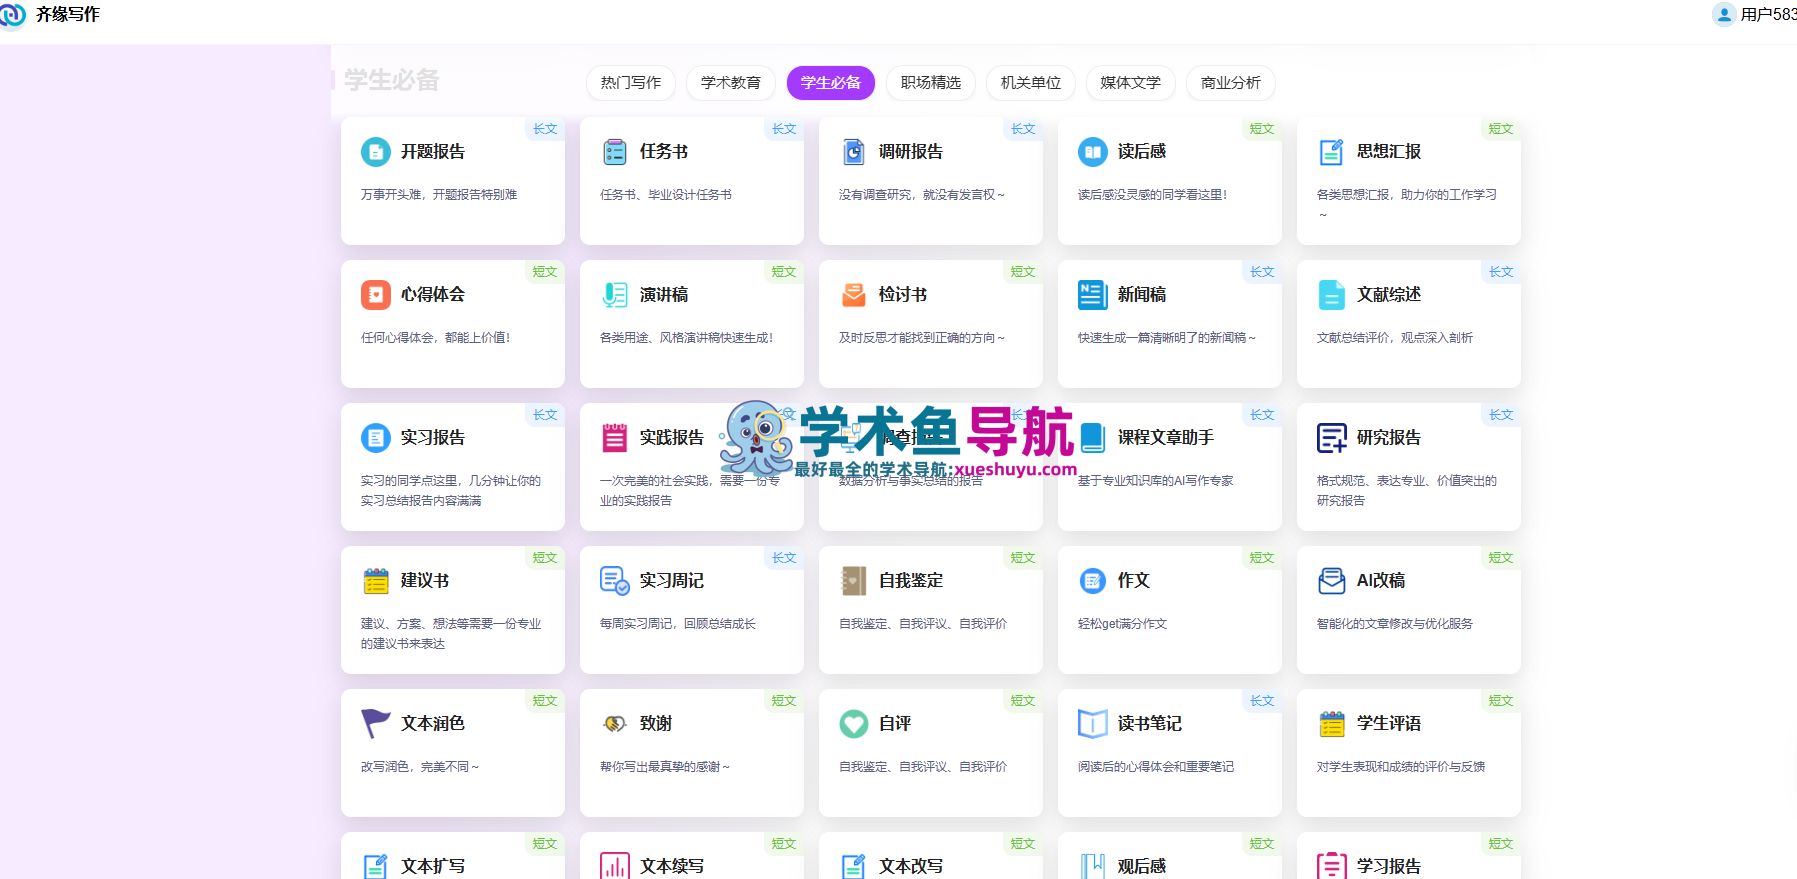Click text 没有调查研究，就没有发言权～
Viewport: 1797px width, 879px height.
point(922,195)
